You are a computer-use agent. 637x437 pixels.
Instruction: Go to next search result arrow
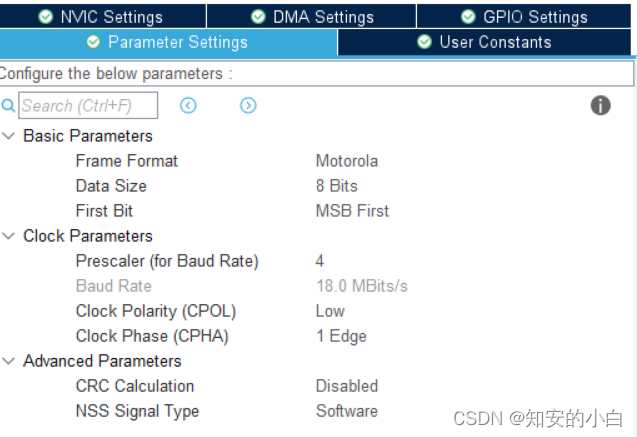coord(248,106)
